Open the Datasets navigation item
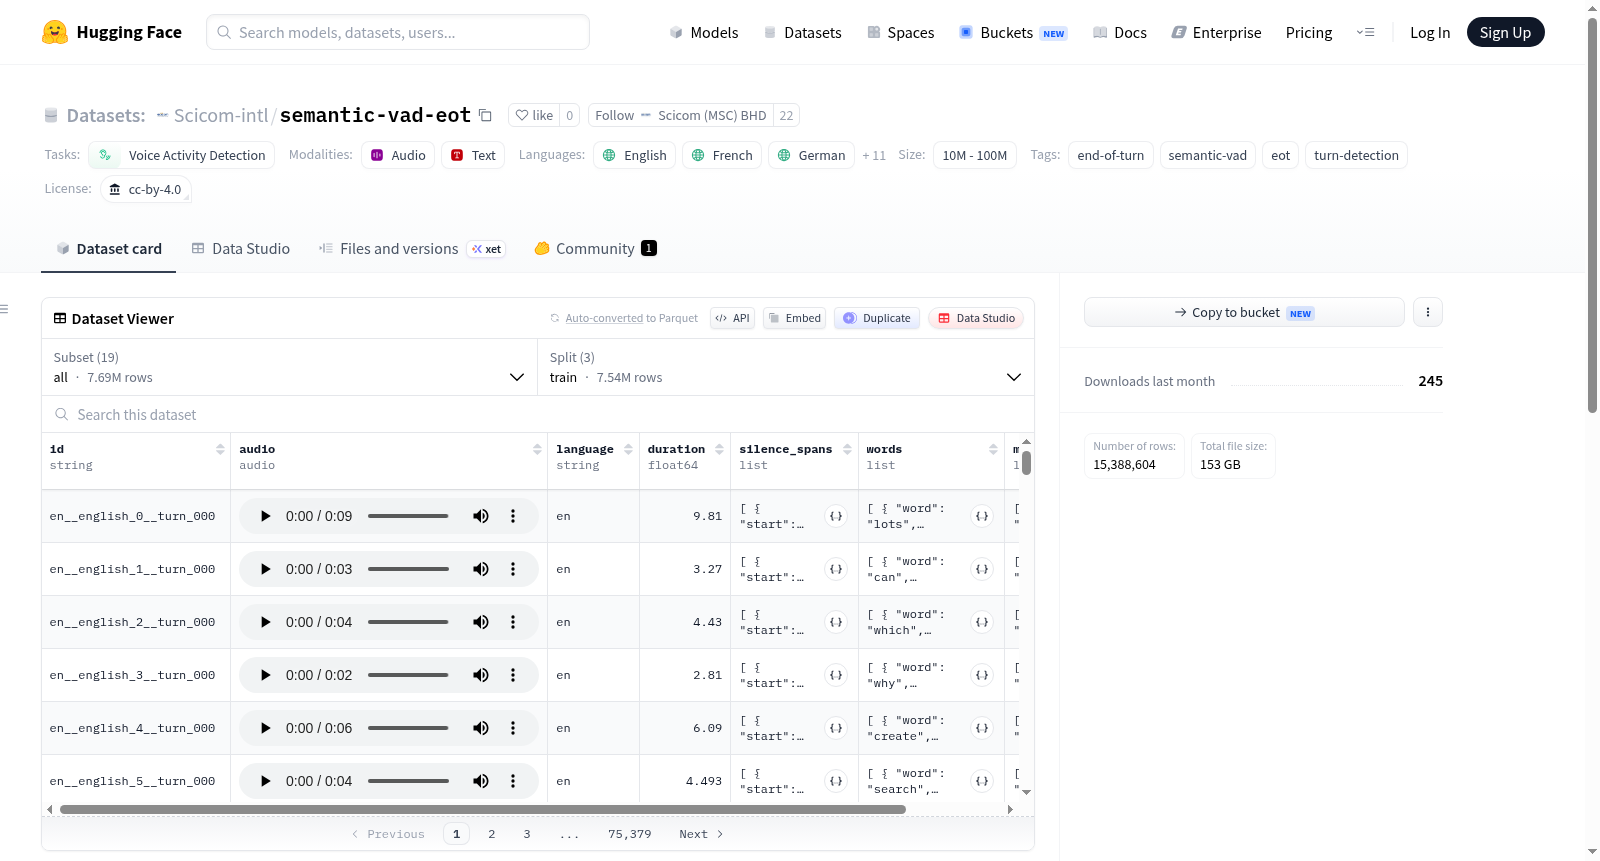The width and height of the screenshot is (1600, 861). 803,32
